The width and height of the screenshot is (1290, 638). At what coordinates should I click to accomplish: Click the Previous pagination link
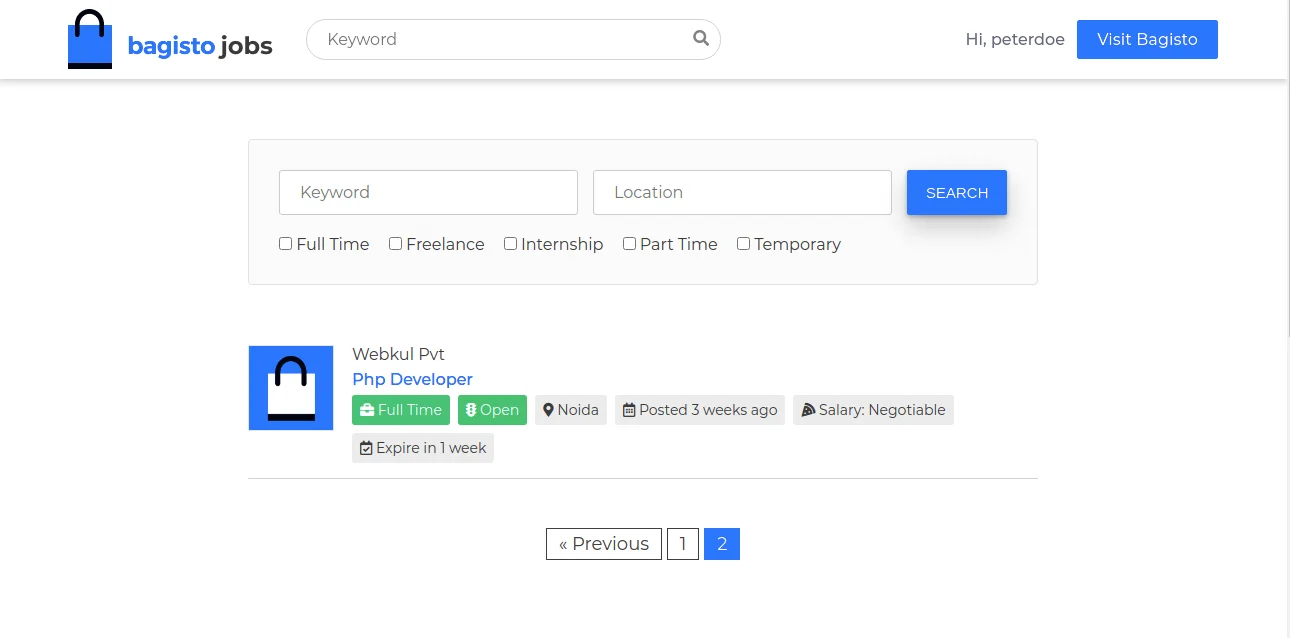603,543
